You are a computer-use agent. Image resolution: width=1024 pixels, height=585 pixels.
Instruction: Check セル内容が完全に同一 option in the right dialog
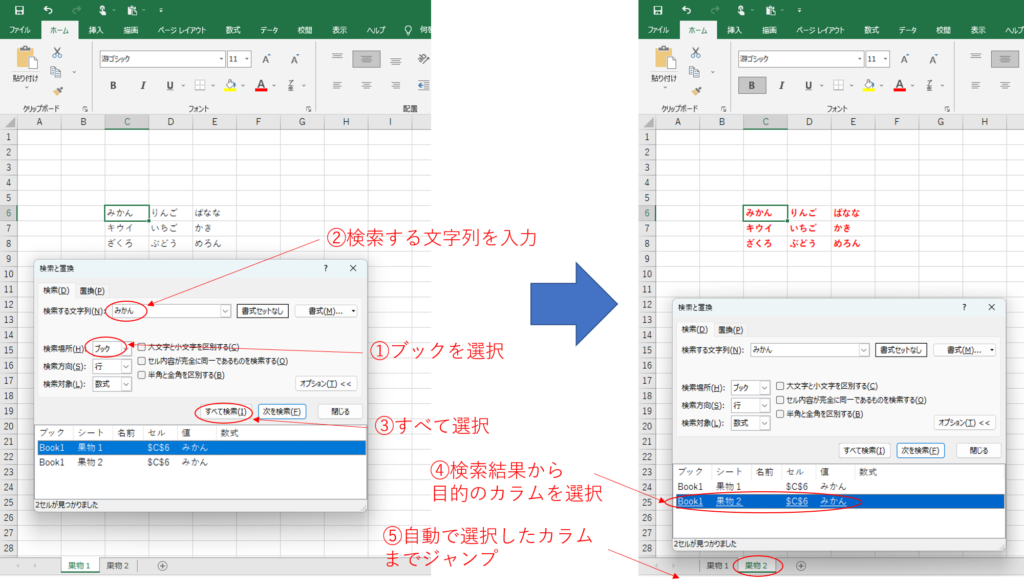tap(781, 400)
